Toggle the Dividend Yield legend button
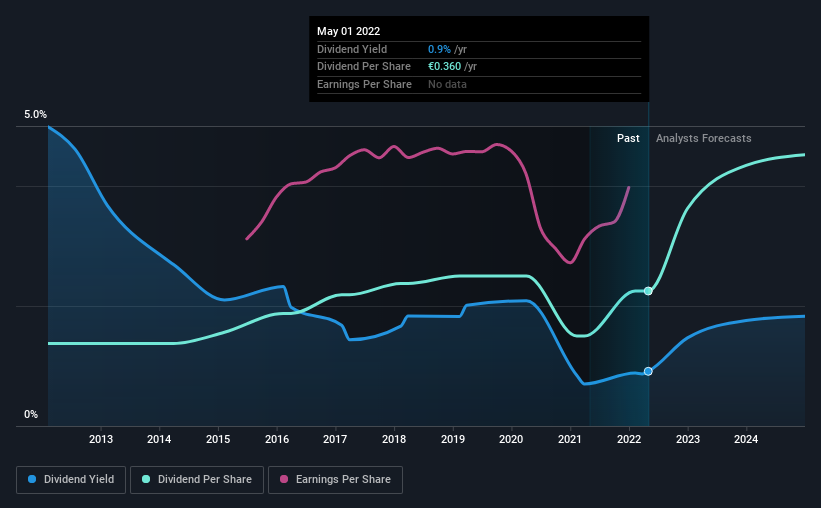The height and width of the screenshot is (508, 821). click(70, 480)
